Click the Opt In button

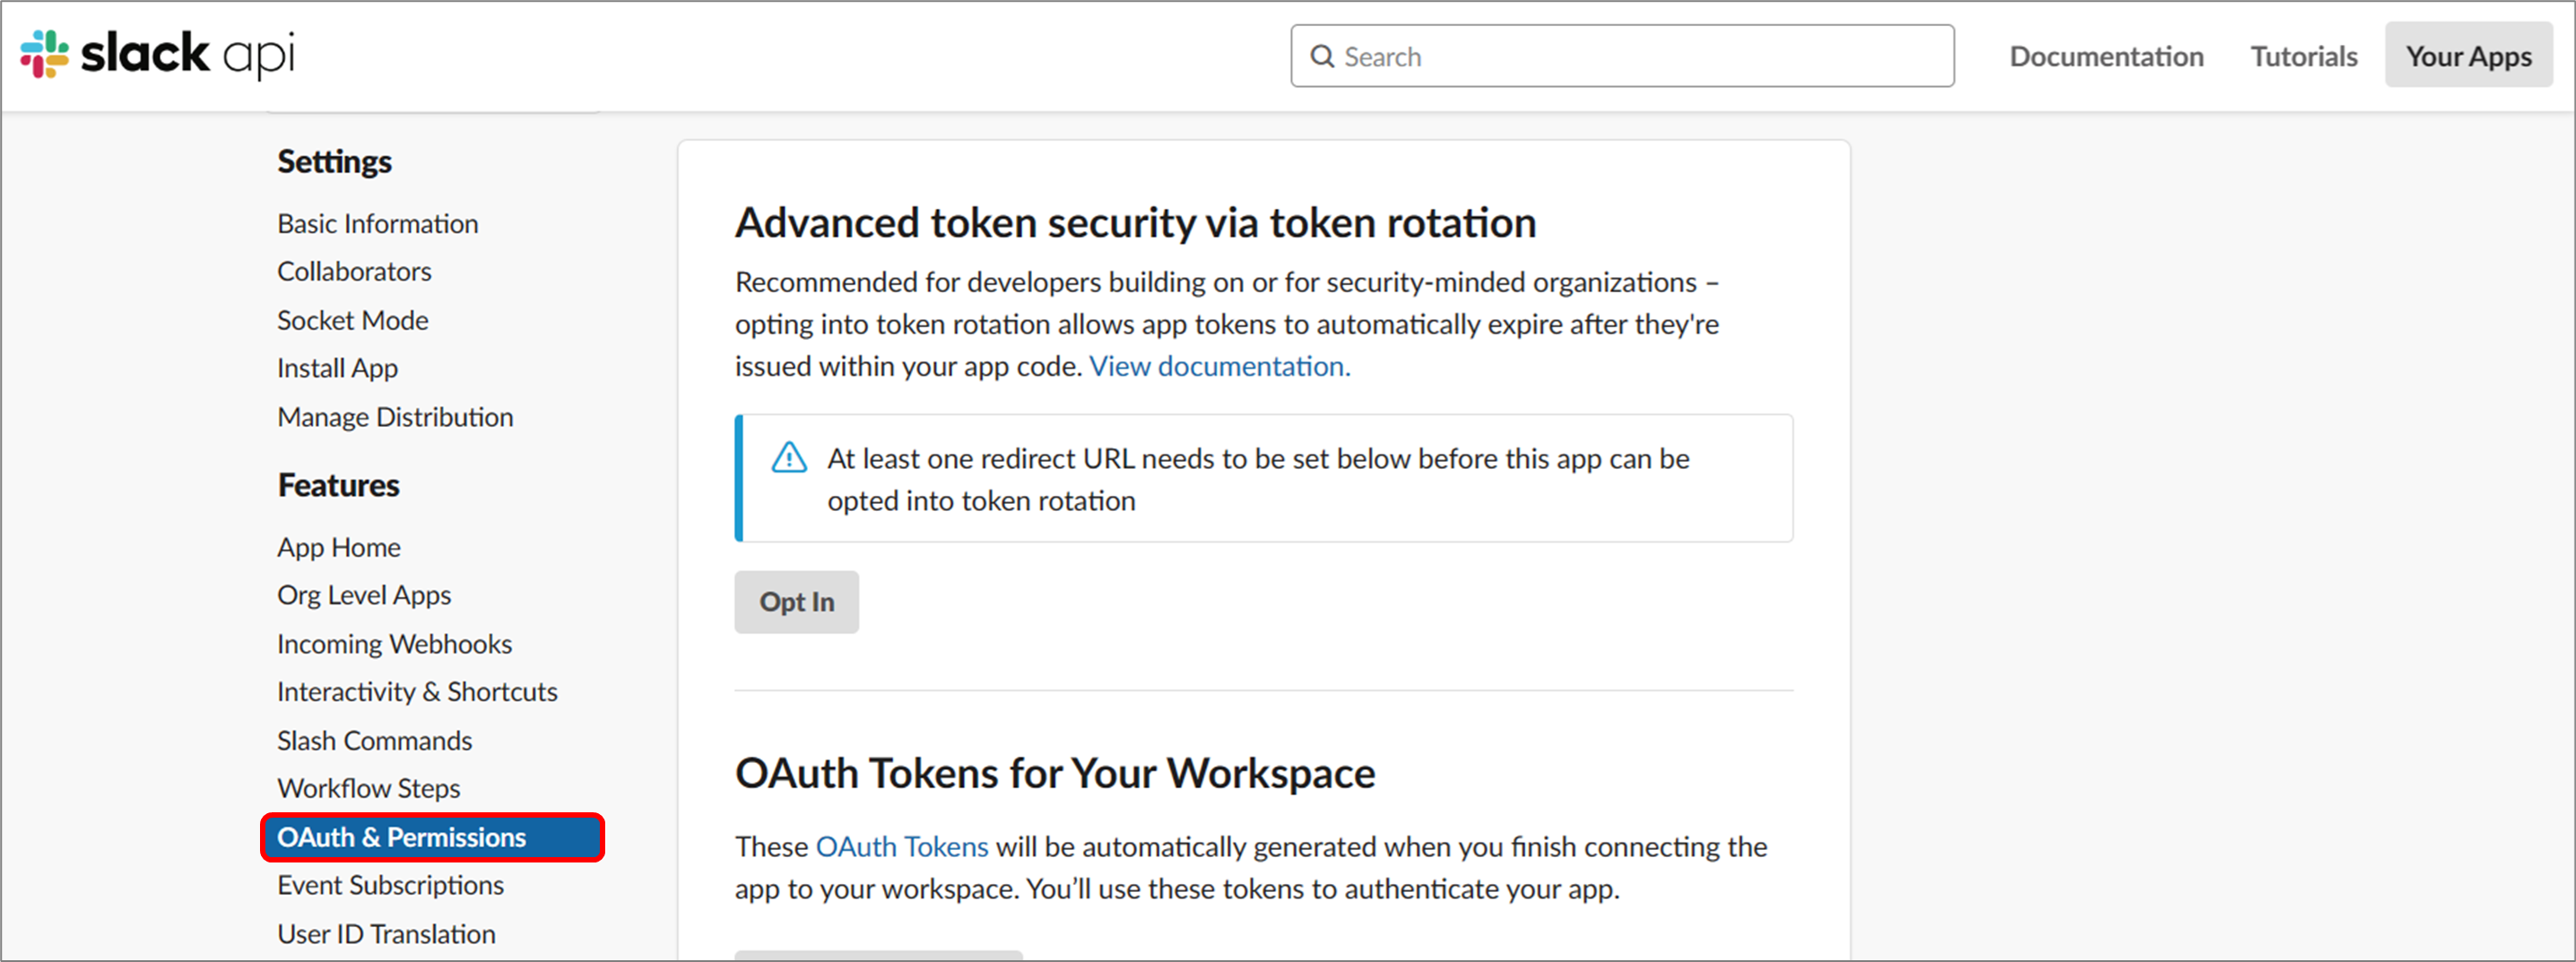coord(796,602)
